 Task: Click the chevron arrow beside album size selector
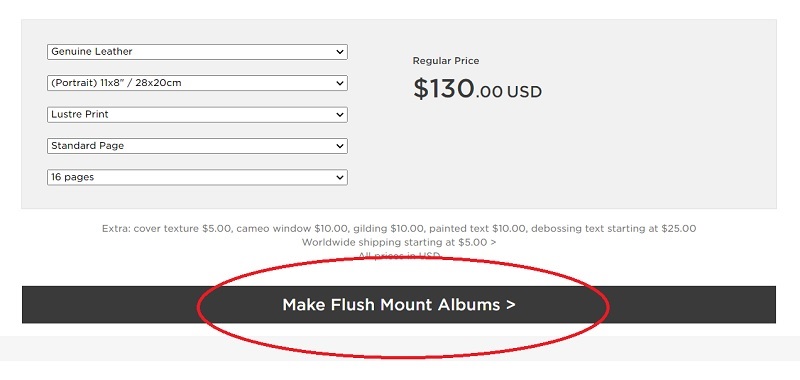340,83
